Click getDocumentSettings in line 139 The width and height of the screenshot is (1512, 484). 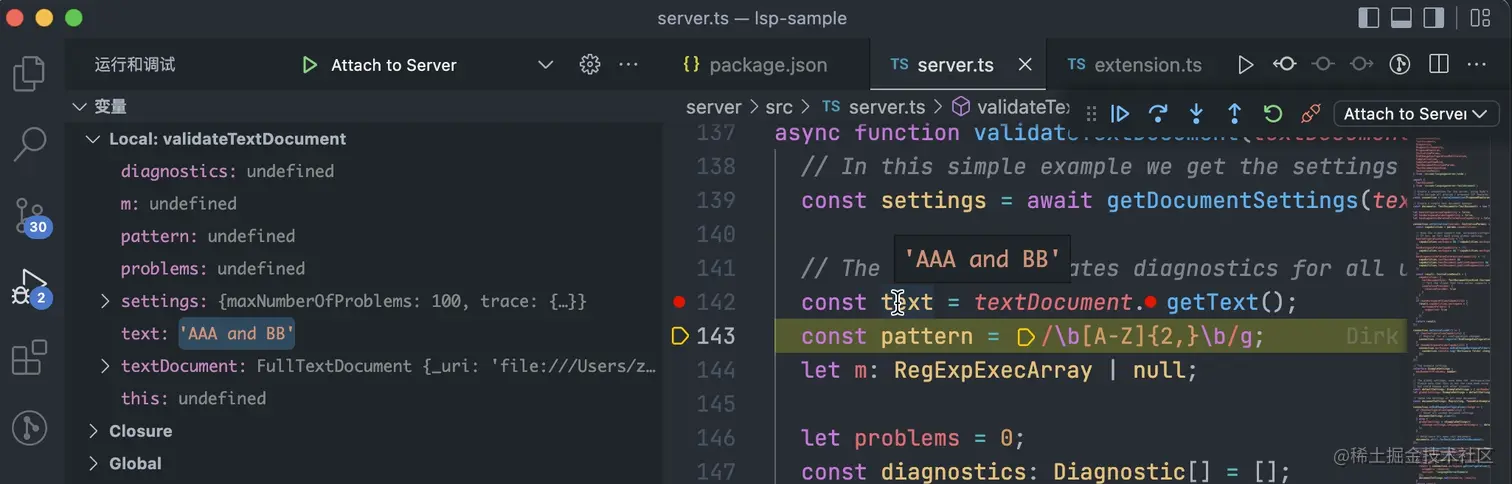coord(1231,200)
